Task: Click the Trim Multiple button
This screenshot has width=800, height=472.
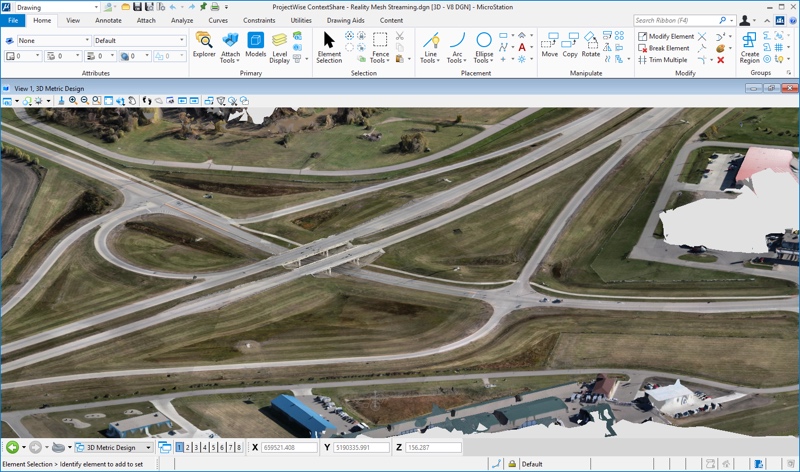Action: coord(662,60)
